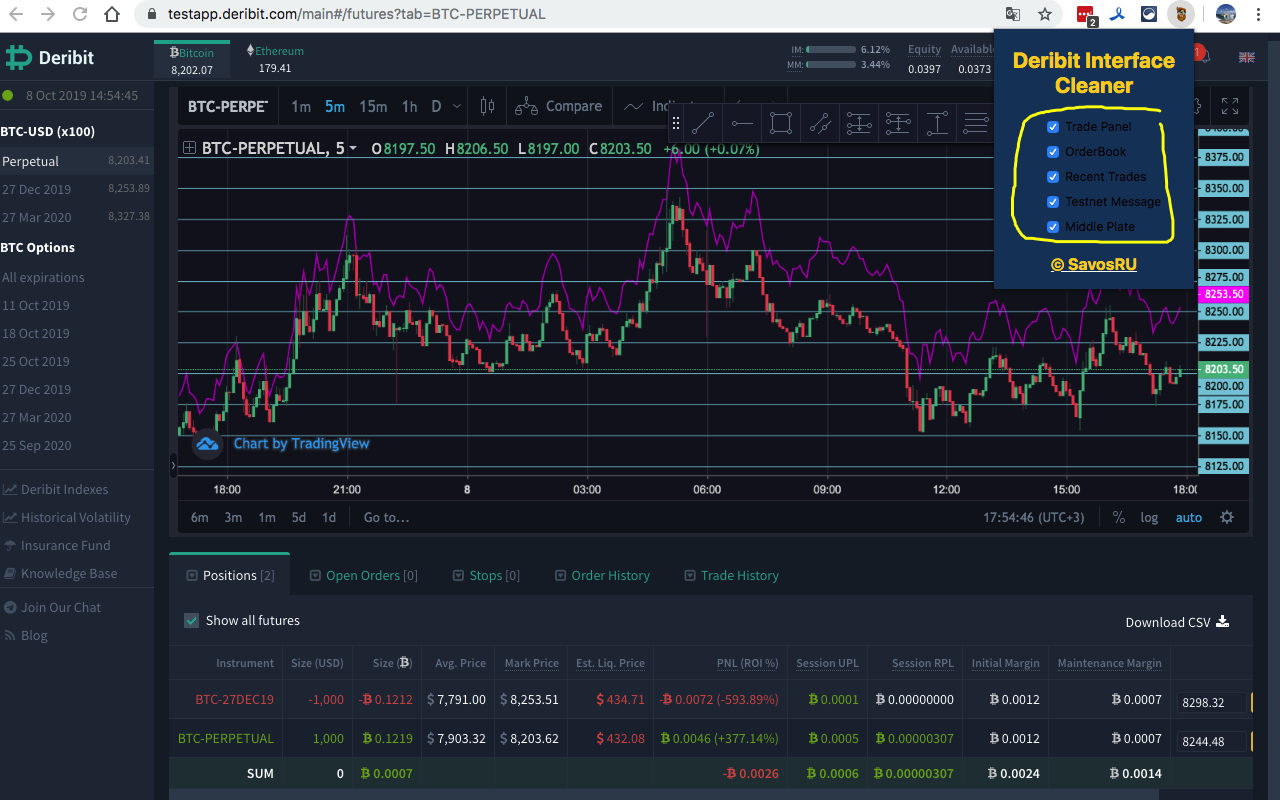Change language via UK flag
The image size is (1280, 800).
pos(1246,57)
